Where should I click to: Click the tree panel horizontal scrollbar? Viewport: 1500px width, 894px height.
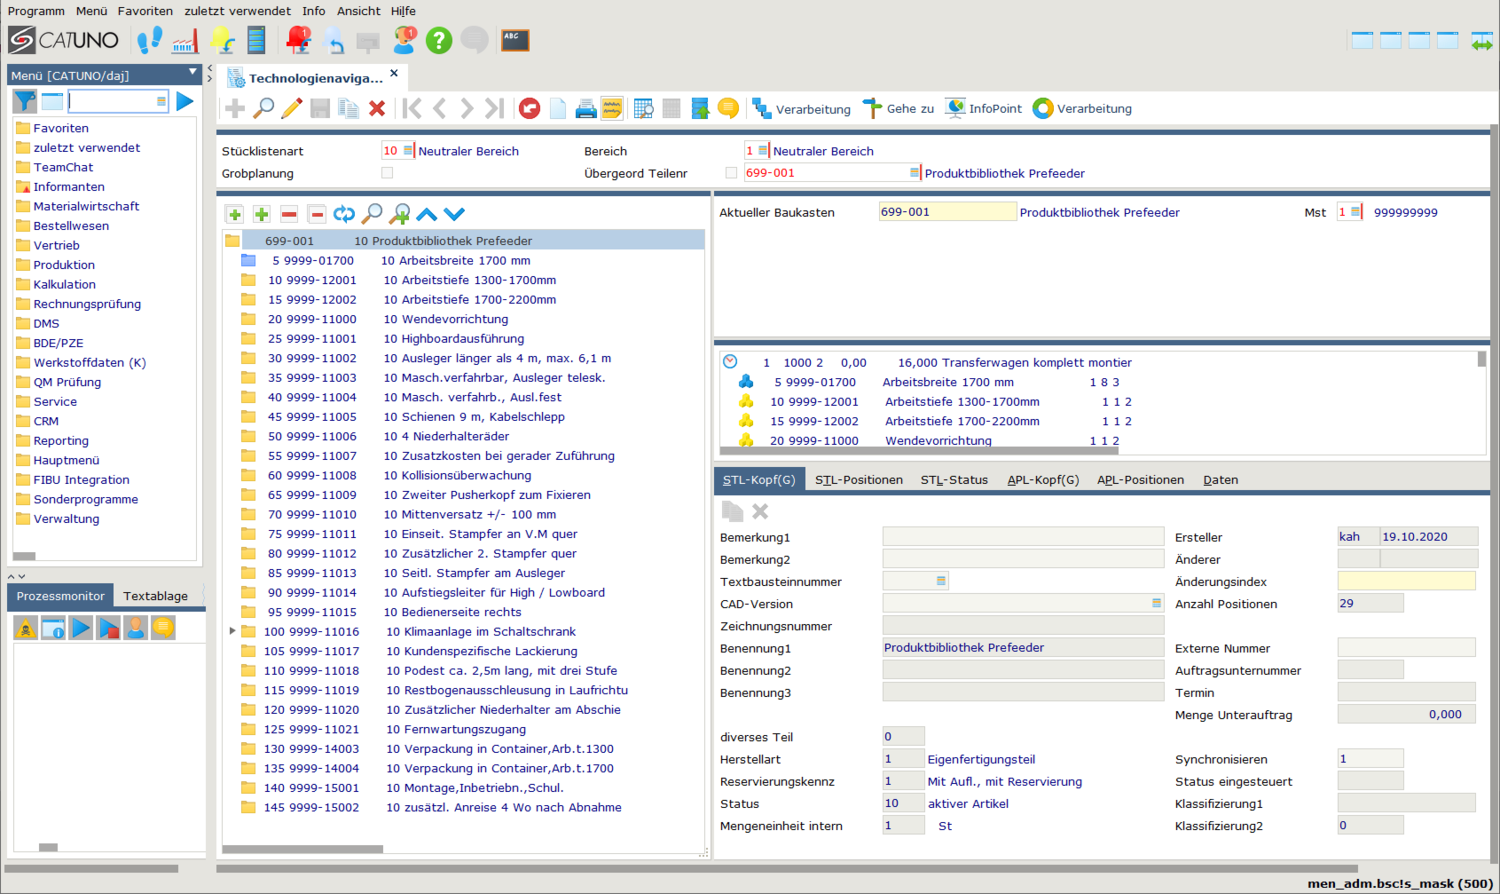point(302,849)
